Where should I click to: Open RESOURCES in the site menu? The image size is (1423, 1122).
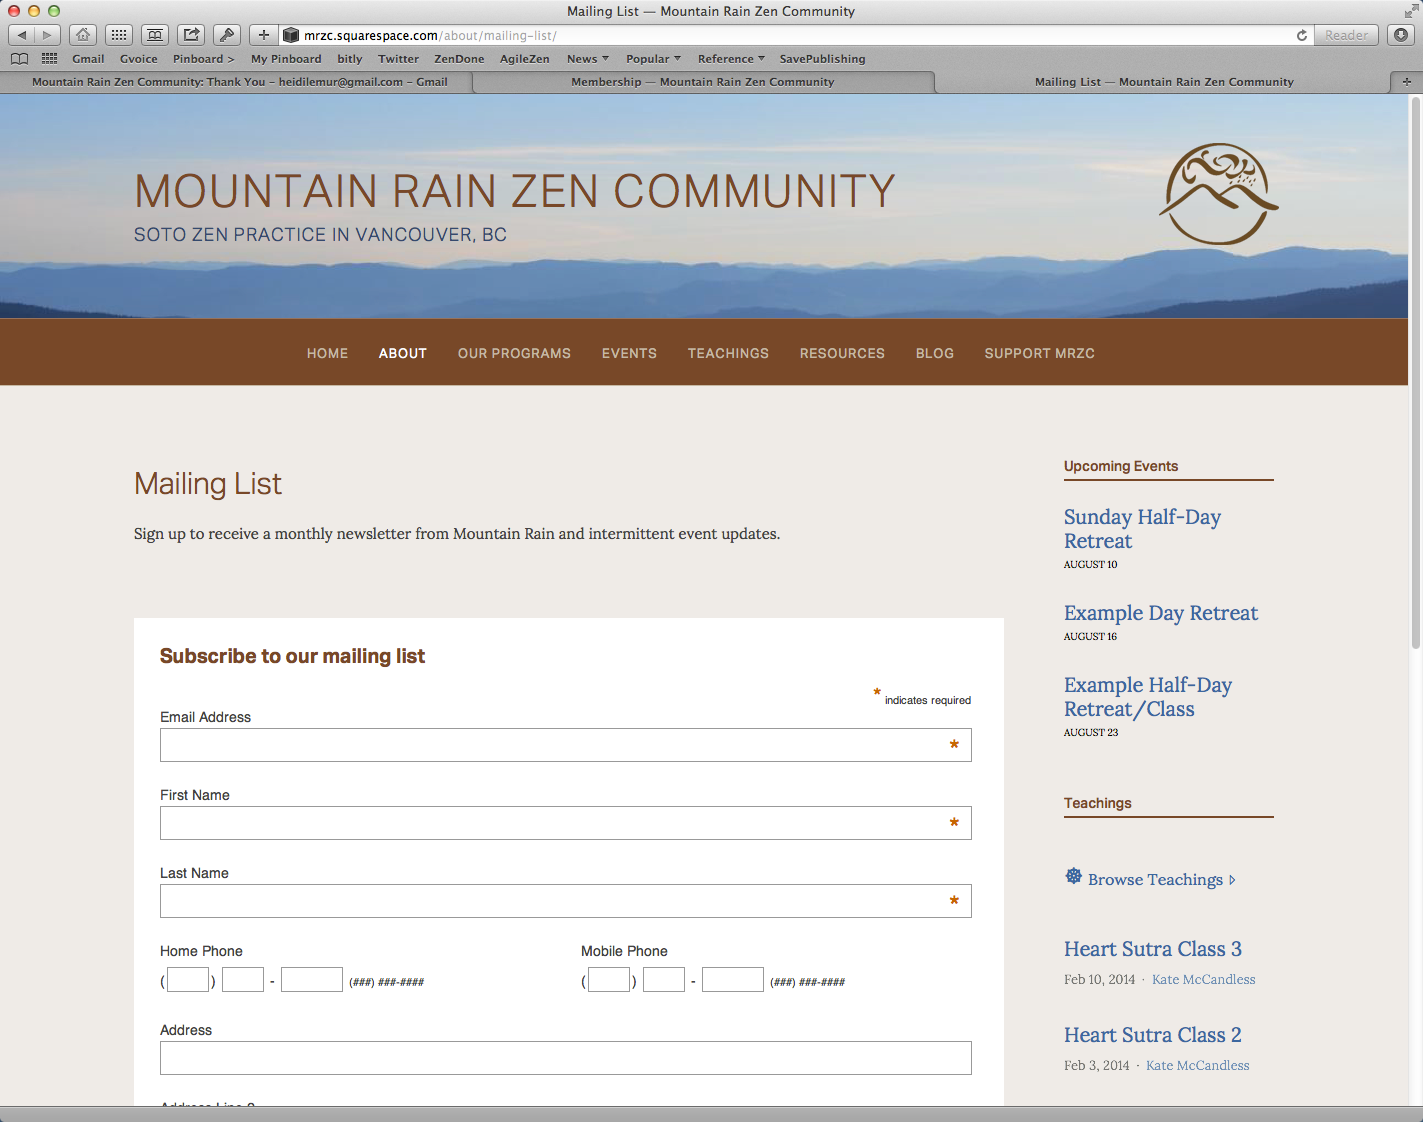pyautogui.click(x=842, y=353)
